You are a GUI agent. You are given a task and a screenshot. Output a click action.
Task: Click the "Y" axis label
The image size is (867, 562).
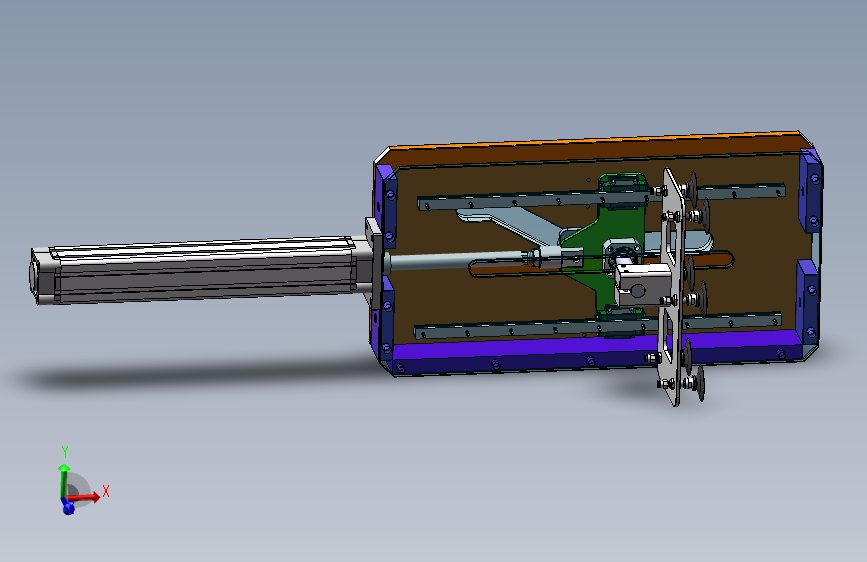click(65, 451)
